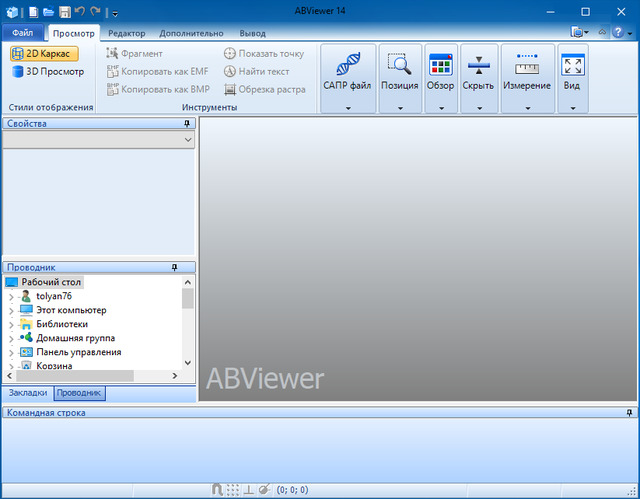Open the Редактор ribbon tab

[126, 33]
